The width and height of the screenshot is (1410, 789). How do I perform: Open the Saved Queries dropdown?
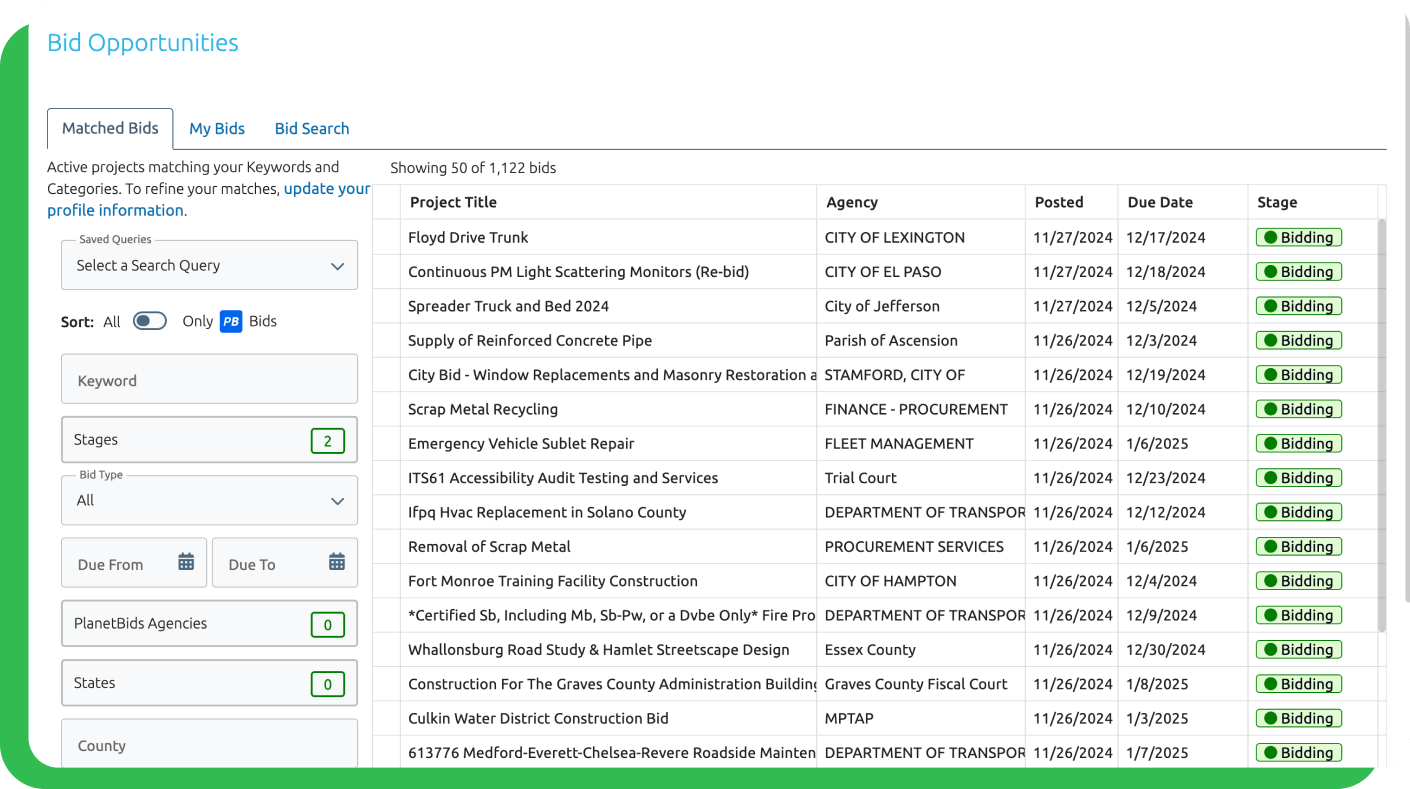209,266
